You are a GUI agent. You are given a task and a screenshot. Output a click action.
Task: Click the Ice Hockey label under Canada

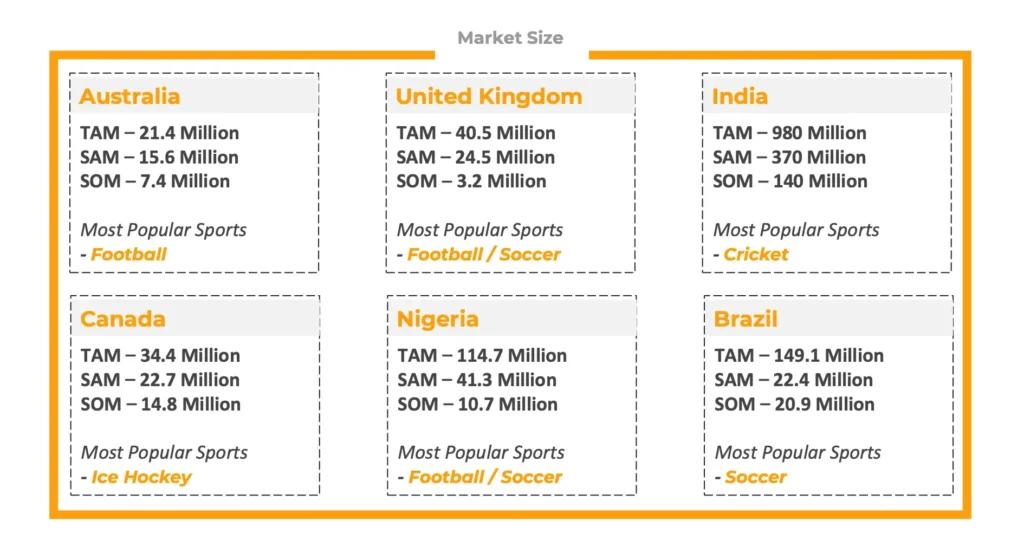pos(141,477)
